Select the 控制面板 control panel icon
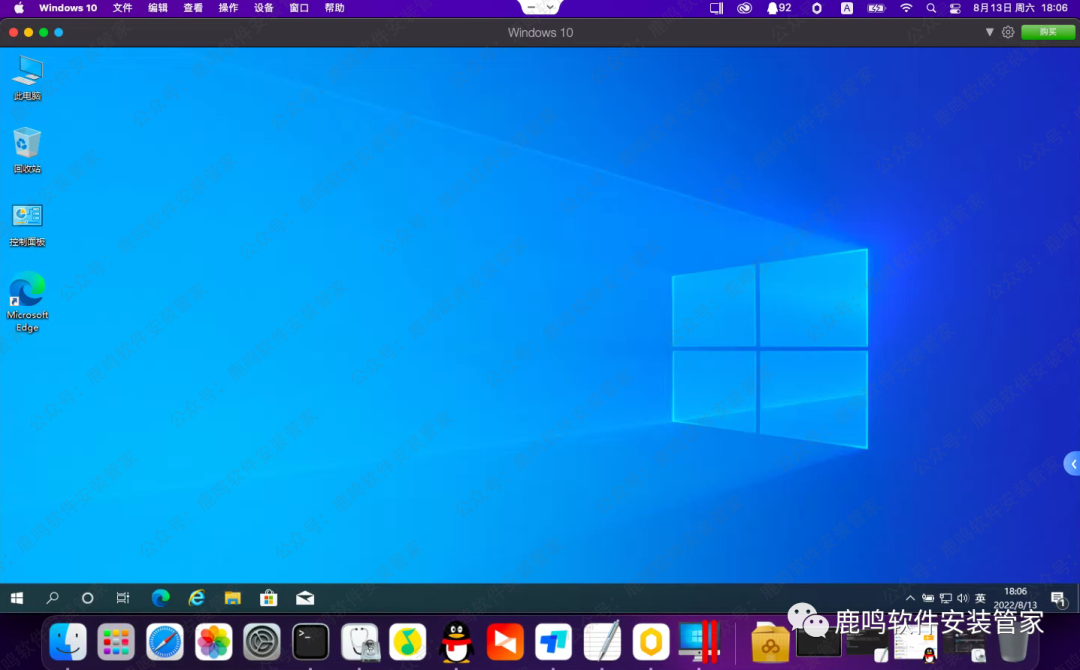 pyautogui.click(x=28, y=225)
